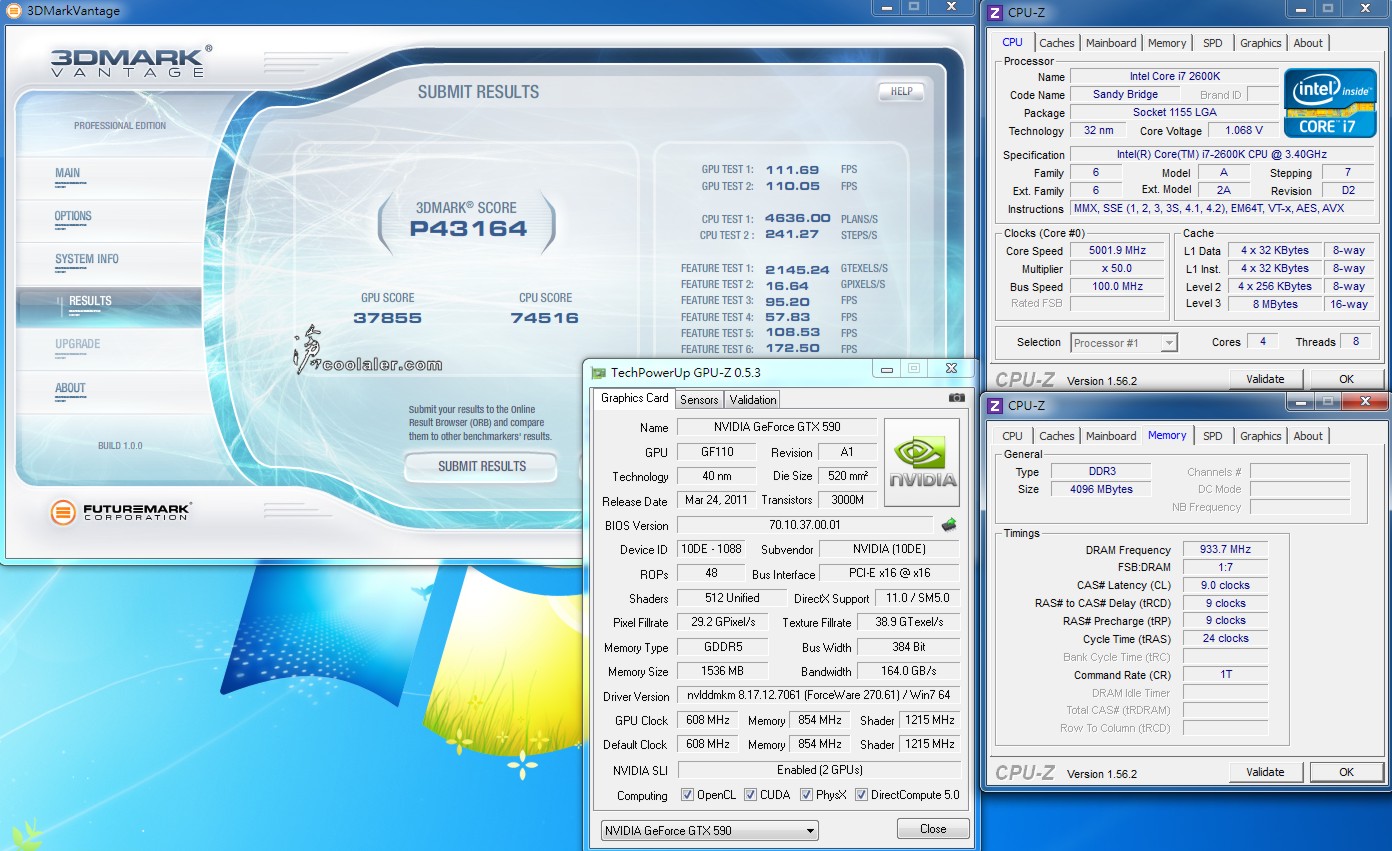1392x851 pixels.
Task: Click OK in the top CPU-Z window
Action: click(x=1346, y=379)
